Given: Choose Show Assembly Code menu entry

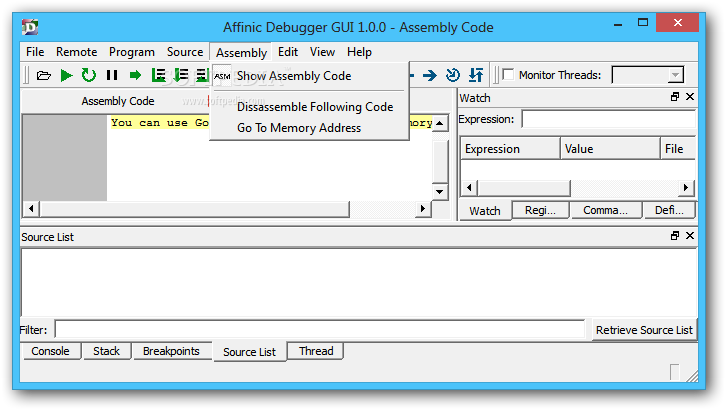Looking at the screenshot, I should click(309, 76).
